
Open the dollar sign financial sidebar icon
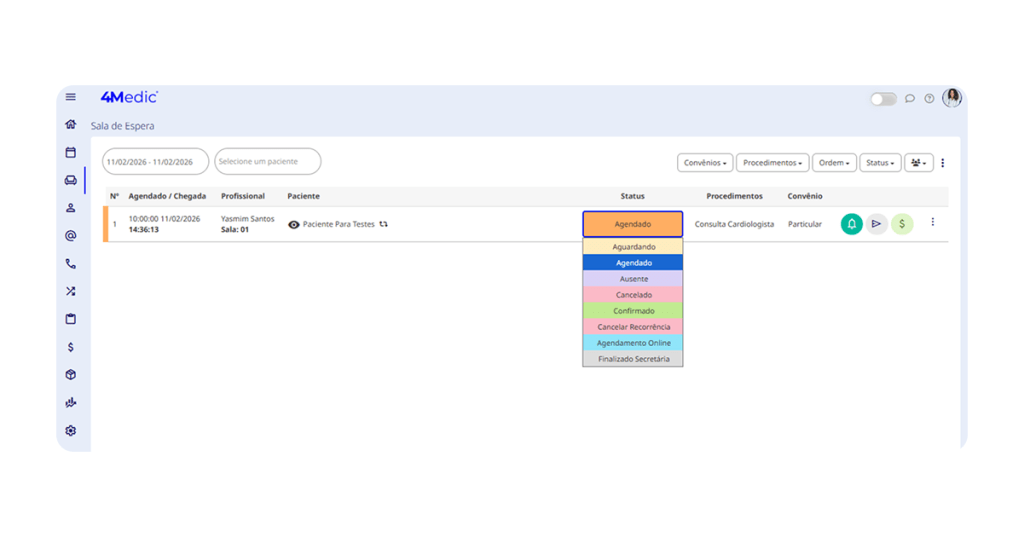click(x=71, y=347)
